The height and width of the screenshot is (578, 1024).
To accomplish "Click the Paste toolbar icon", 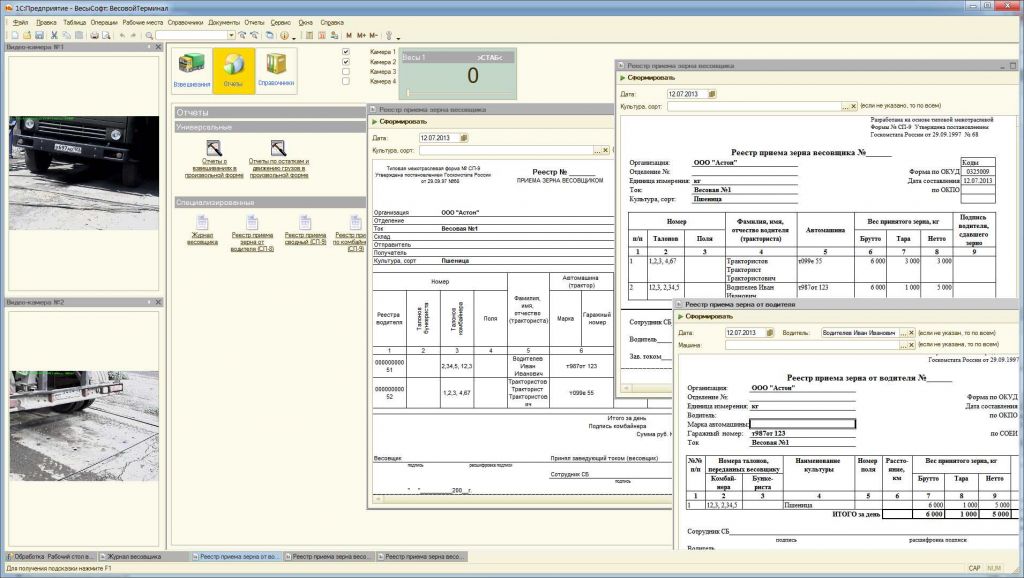I will (79, 35).
